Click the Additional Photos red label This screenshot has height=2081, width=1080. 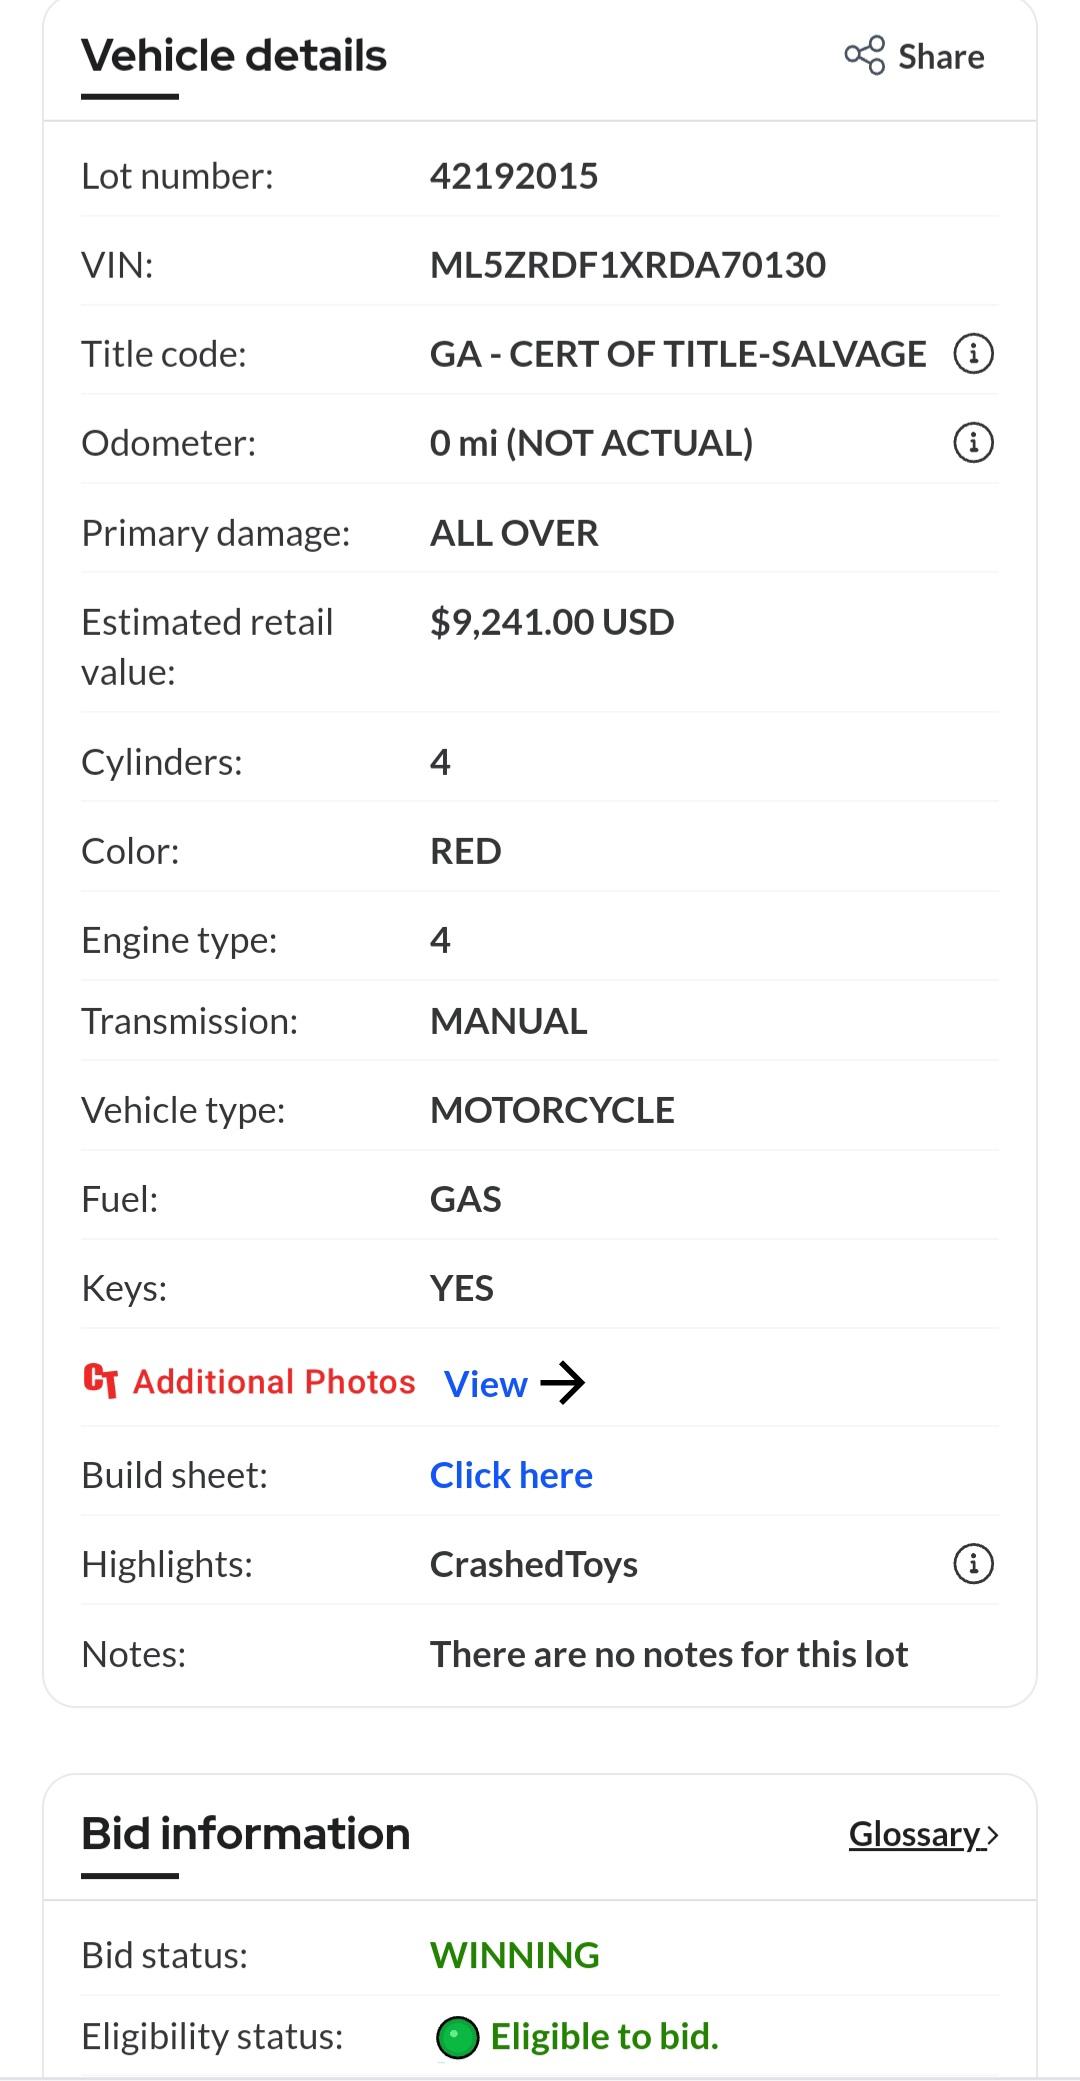coord(274,1381)
